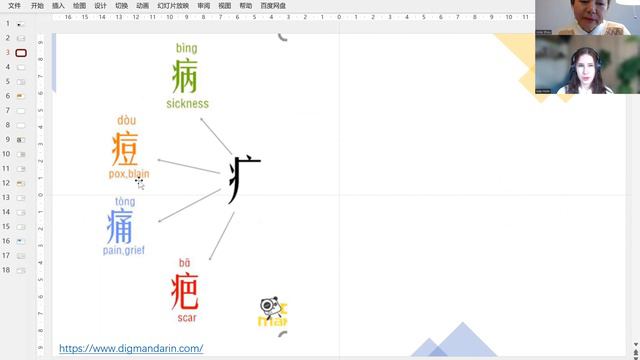
Task: Click the panda camera logo image
Action: [x=273, y=311]
